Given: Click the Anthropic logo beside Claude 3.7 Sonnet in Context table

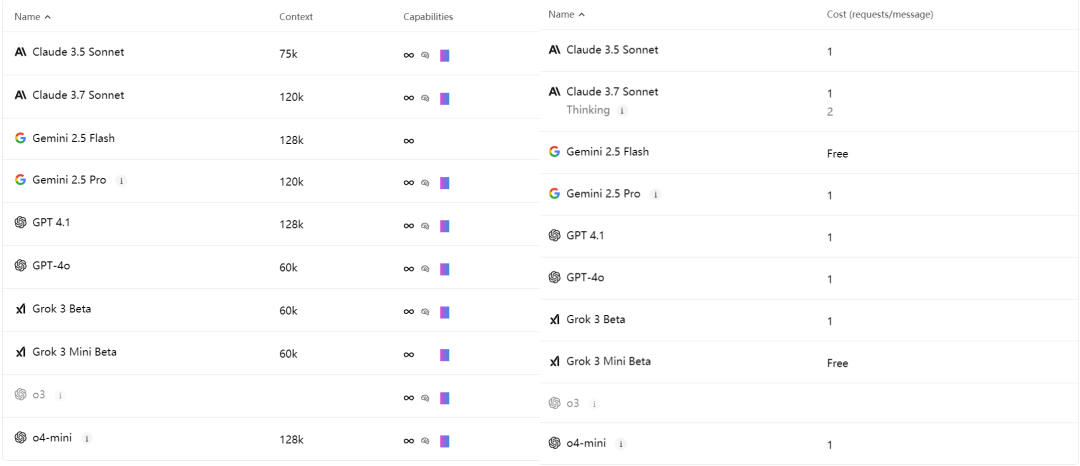Looking at the screenshot, I should pos(20,95).
